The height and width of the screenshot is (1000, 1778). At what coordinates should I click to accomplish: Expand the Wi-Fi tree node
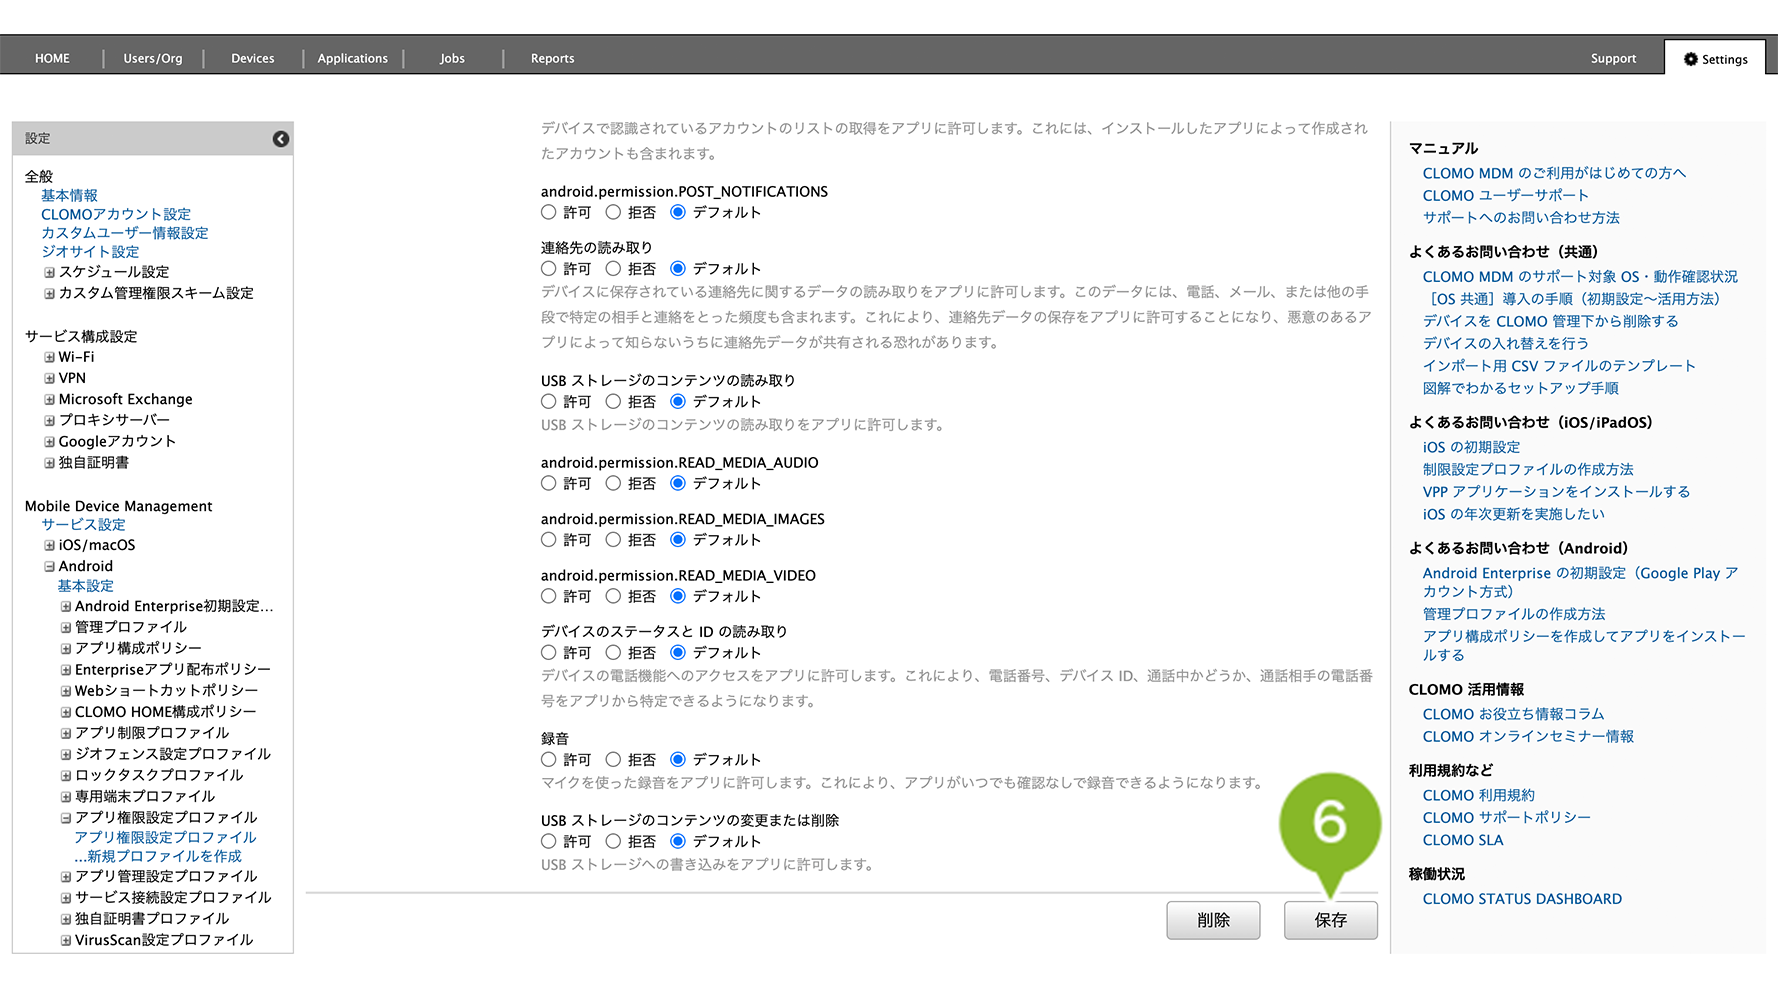(x=49, y=357)
